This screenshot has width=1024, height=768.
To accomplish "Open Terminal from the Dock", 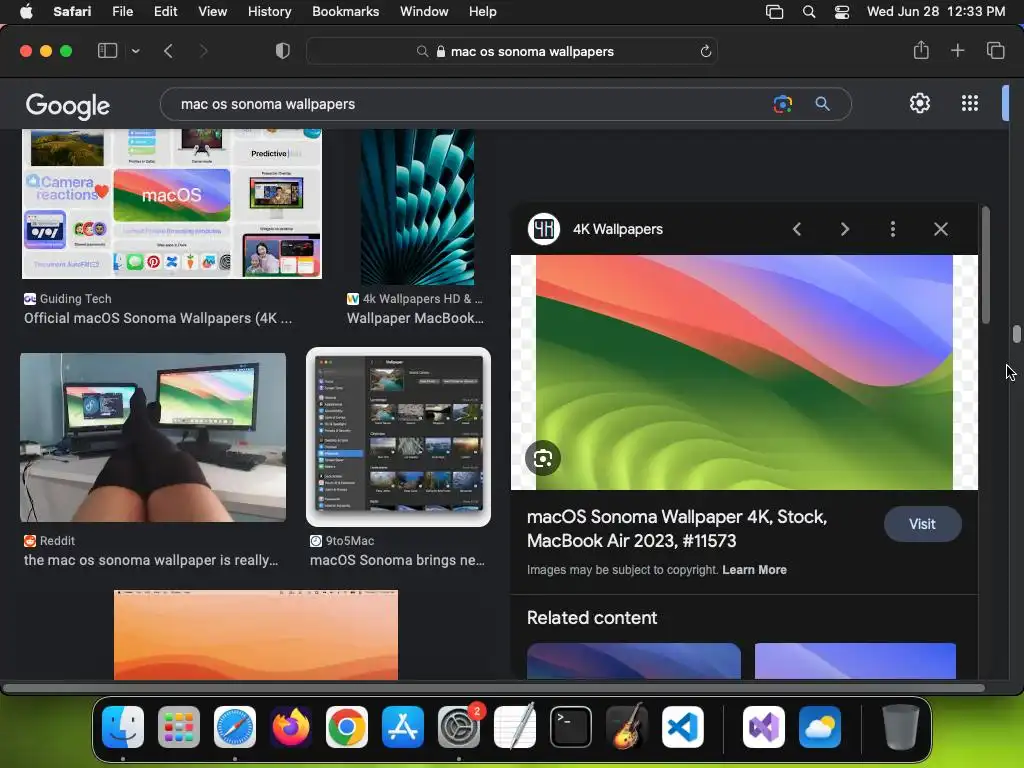I will click(571, 727).
